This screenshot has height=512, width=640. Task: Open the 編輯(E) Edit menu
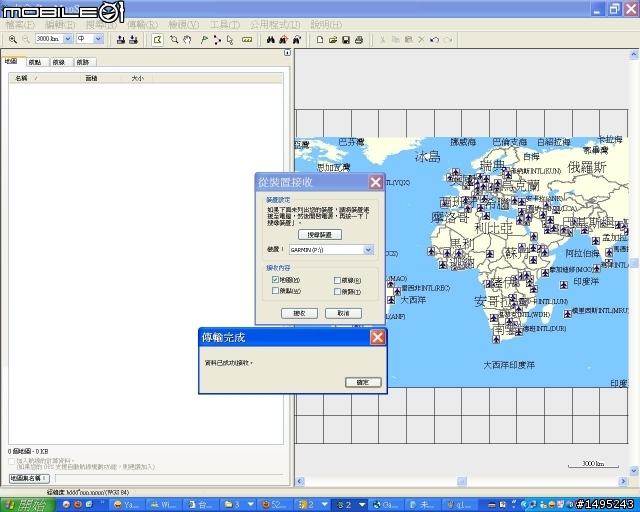[60, 25]
